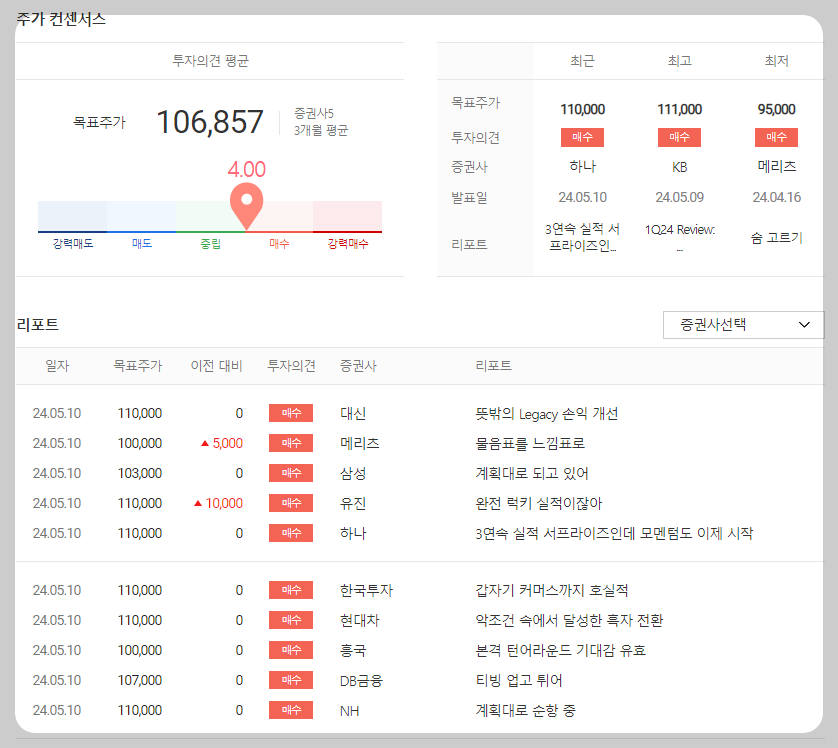This screenshot has height=748, width=838.
Task: Click the red up-triangle beside 10,000
Action: click(x=198, y=503)
